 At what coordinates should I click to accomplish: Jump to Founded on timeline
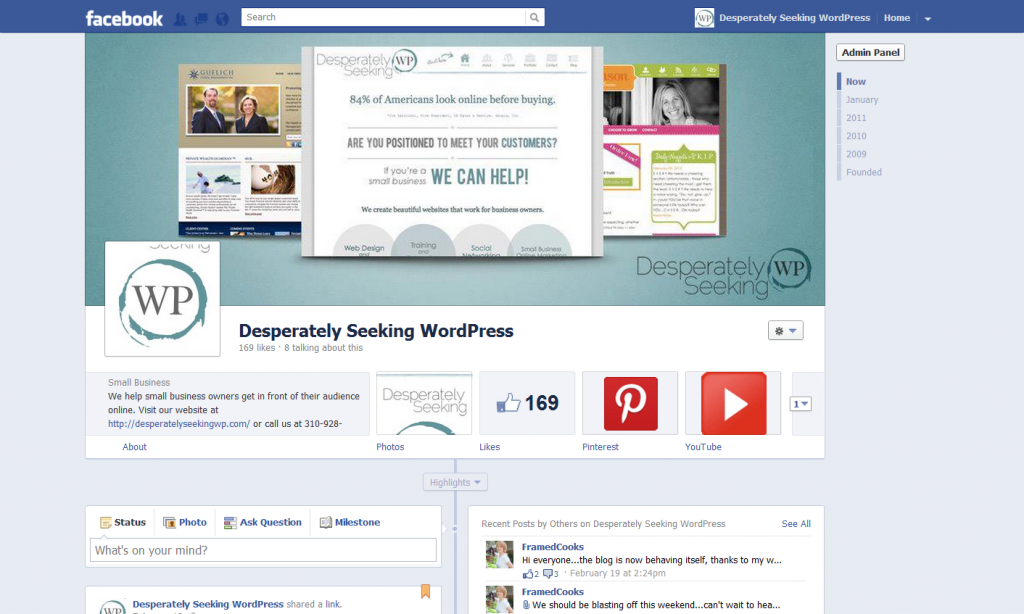tap(863, 172)
